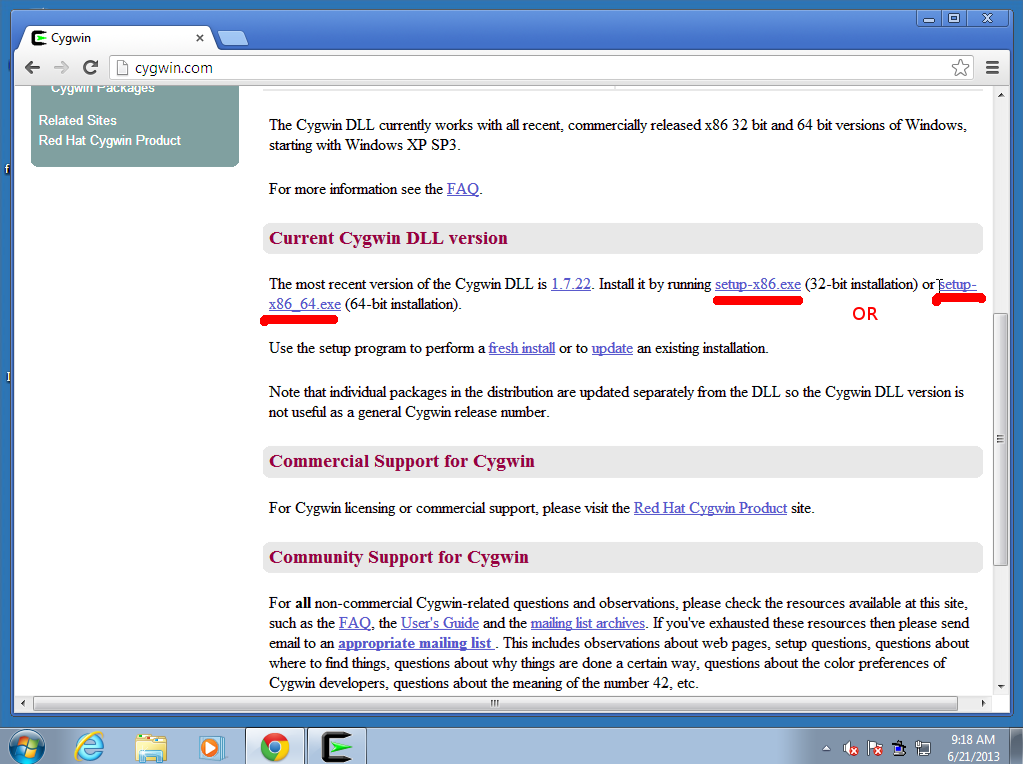The image size is (1023, 764).
Task: Go forward with the forward arrow
Action: click(61, 67)
